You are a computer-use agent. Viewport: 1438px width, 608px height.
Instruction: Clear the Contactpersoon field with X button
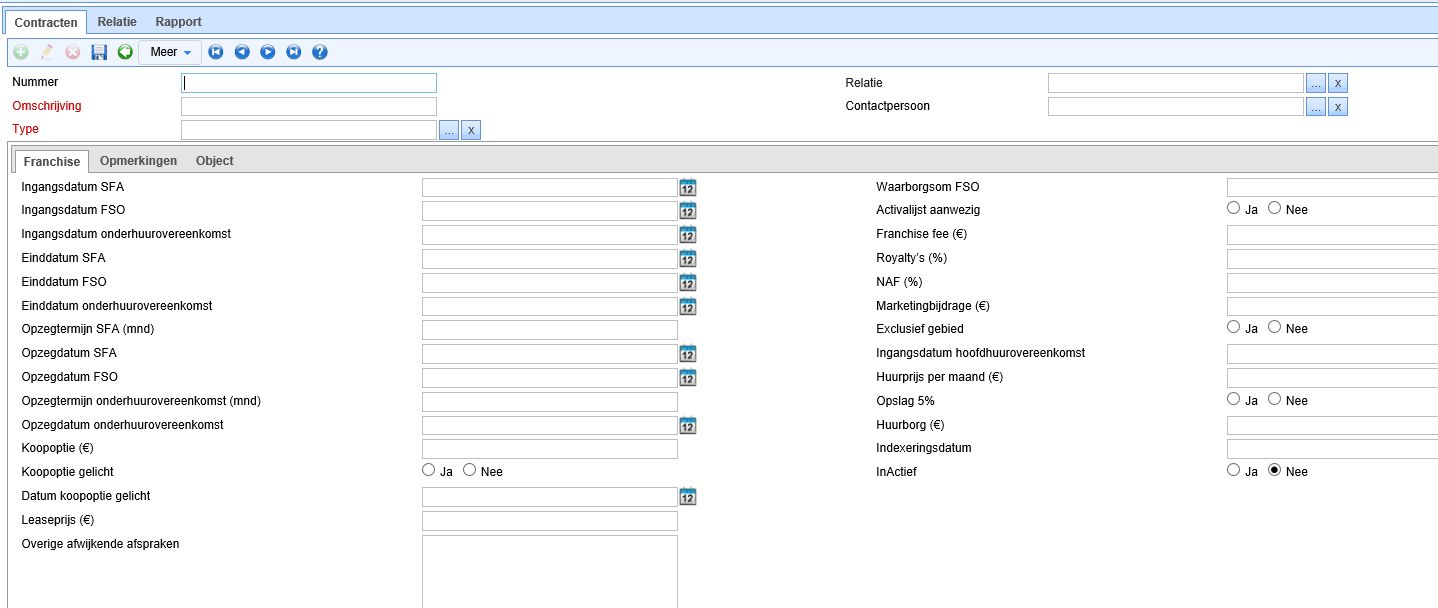1338,107
